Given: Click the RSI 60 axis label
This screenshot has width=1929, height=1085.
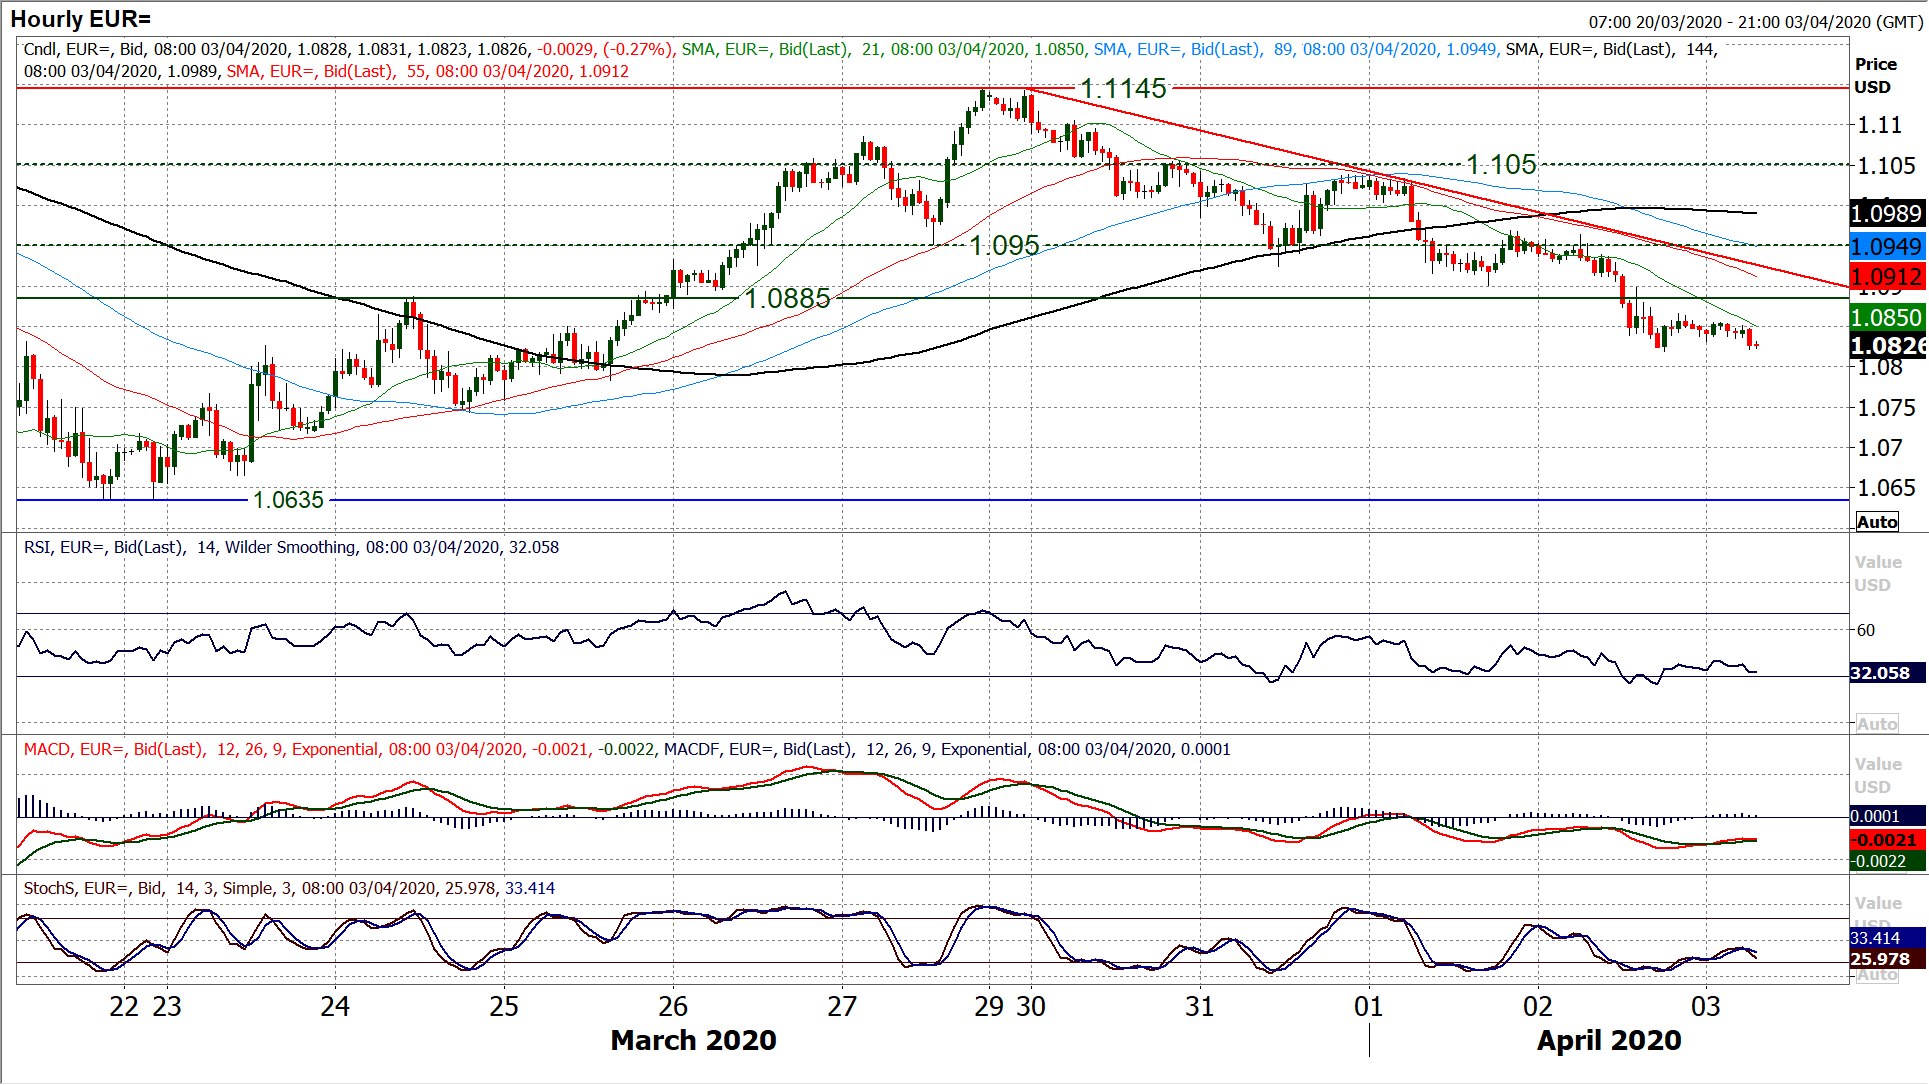Looking at the screenshot, I should click(x=1866, y=630).
